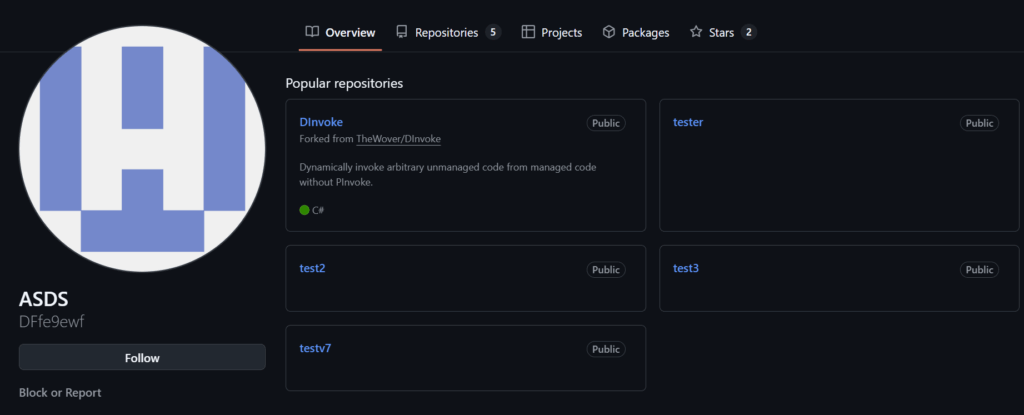Go to the test2 repository
This screenshot has width=1024, height=415.
click(x=312, y=268)
